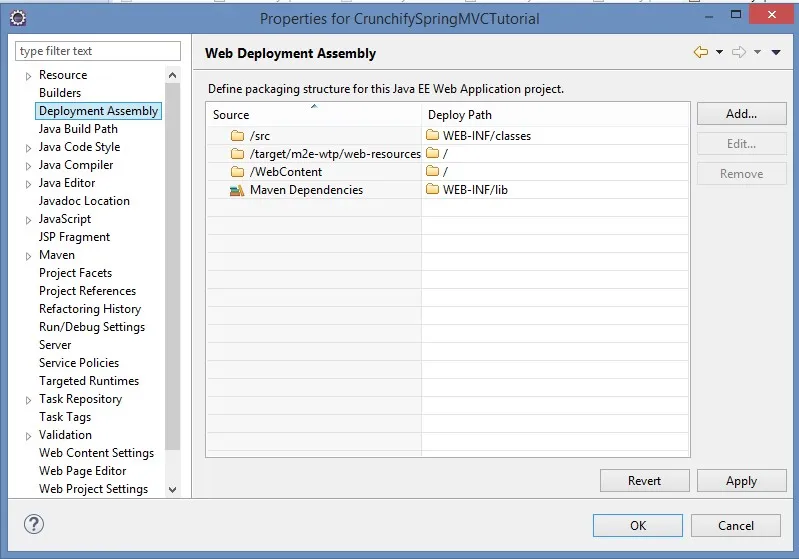Click the Properties dialog gear icon

(18, 18)
